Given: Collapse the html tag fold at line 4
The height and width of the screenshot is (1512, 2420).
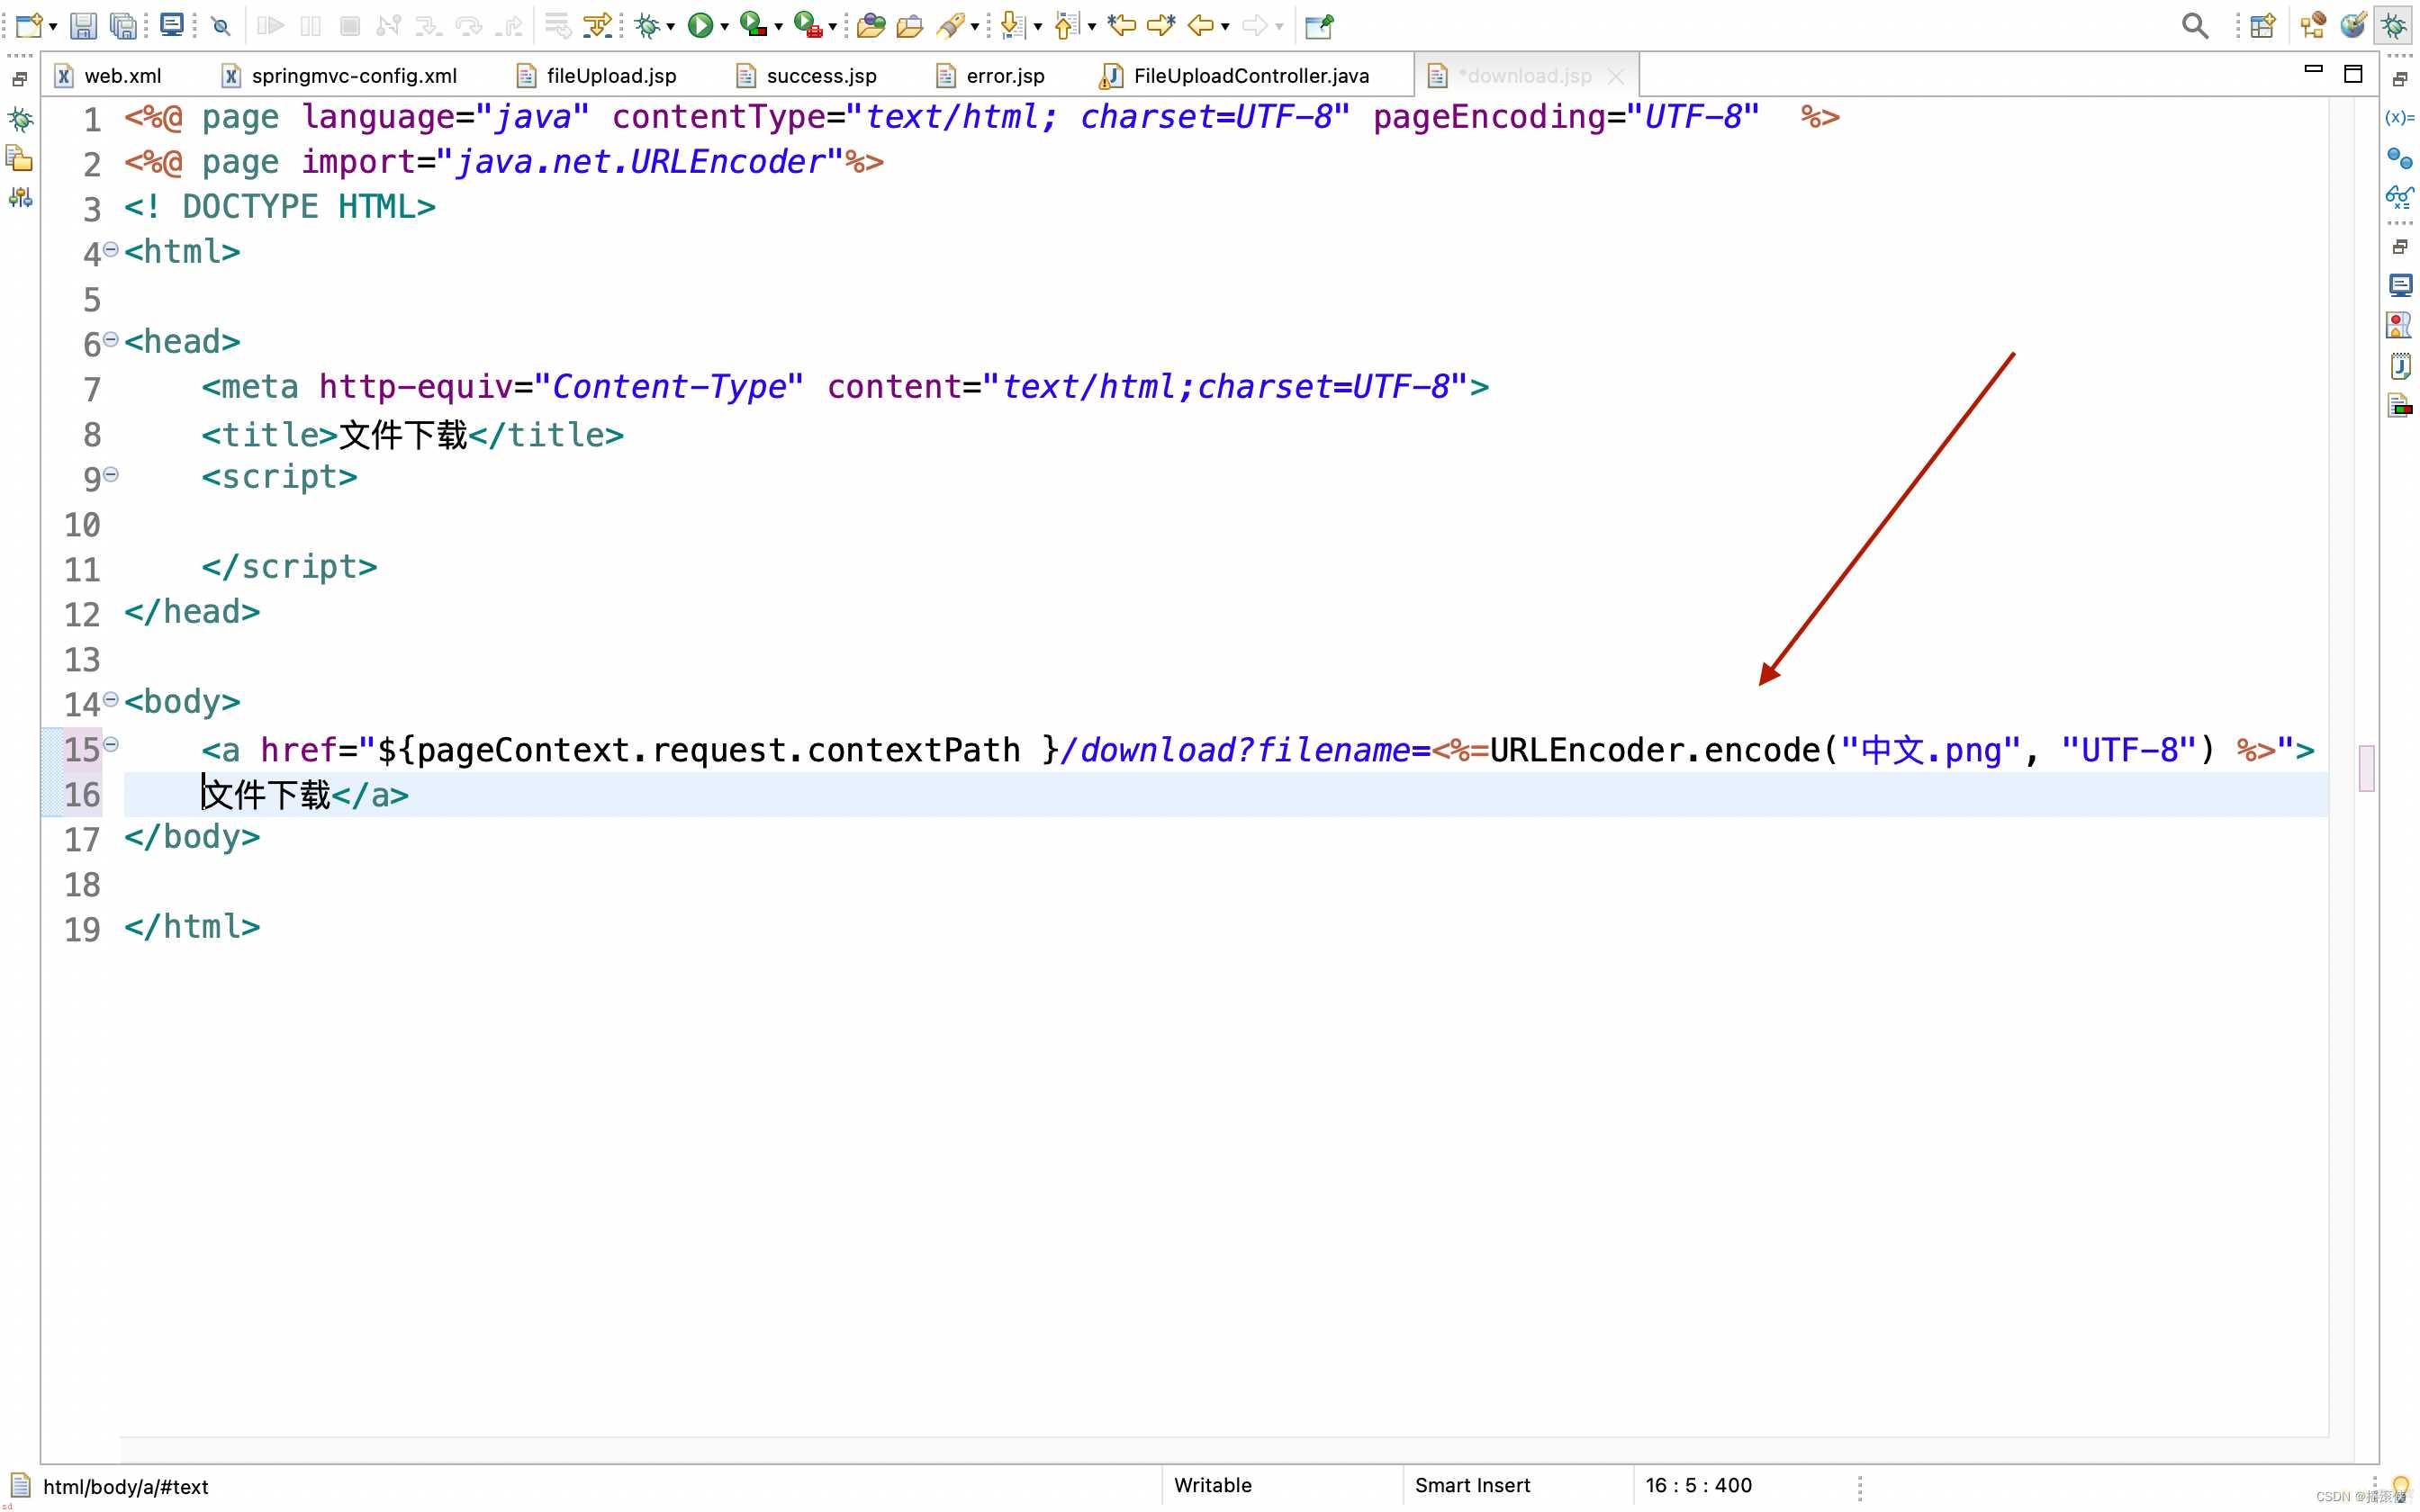Looking at the screenshot, I should coord(111,249).
